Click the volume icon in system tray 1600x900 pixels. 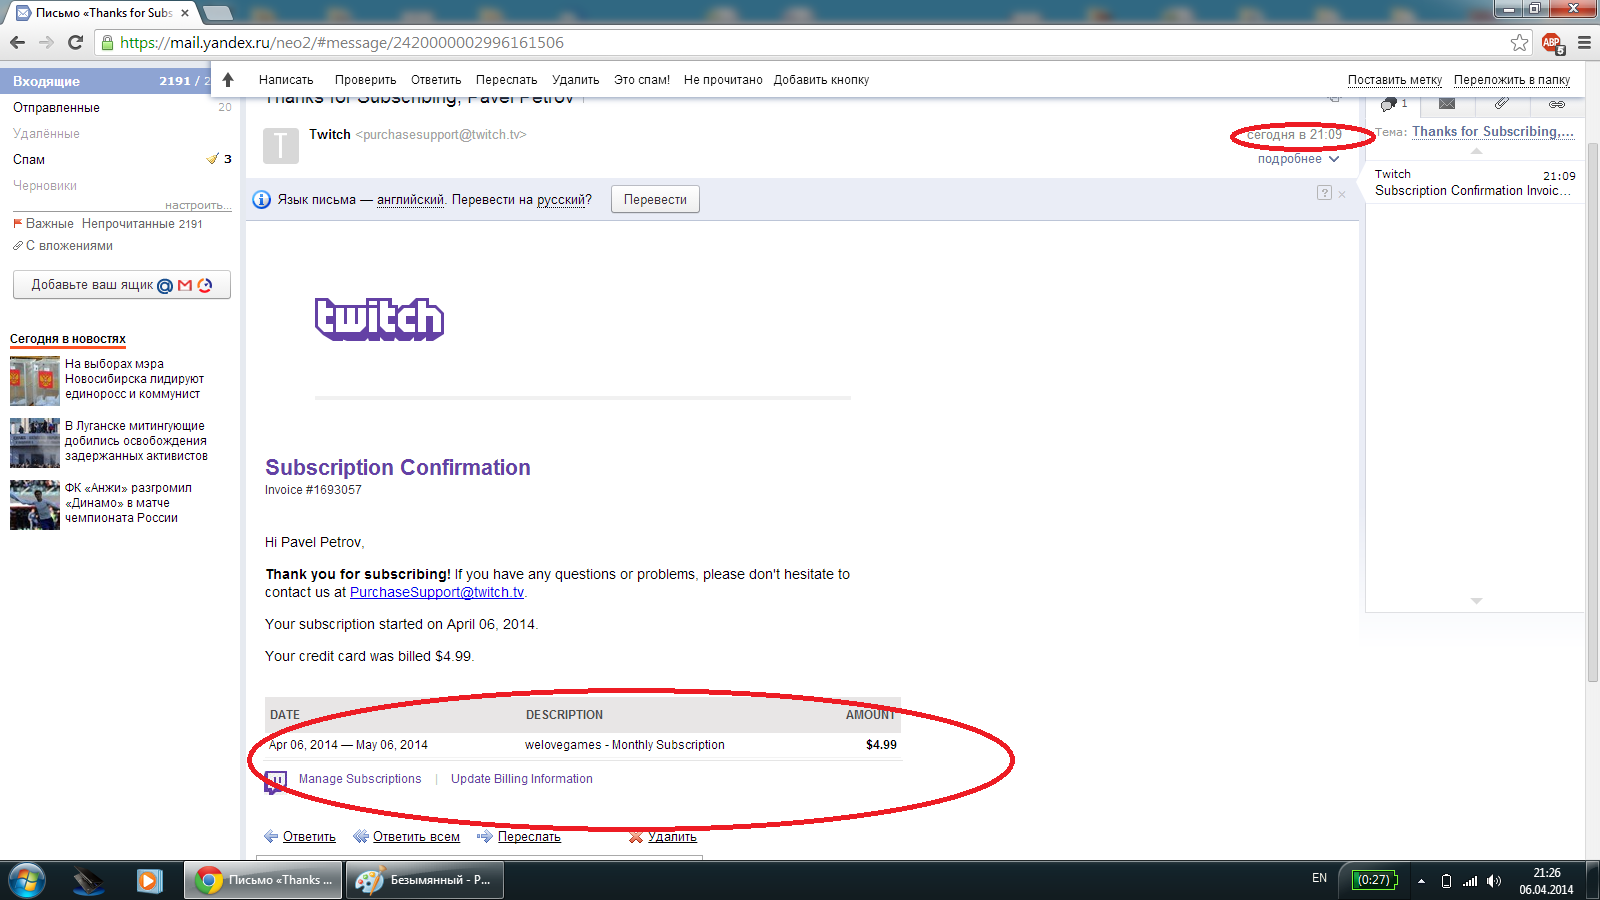click(x=1494, y=881)
